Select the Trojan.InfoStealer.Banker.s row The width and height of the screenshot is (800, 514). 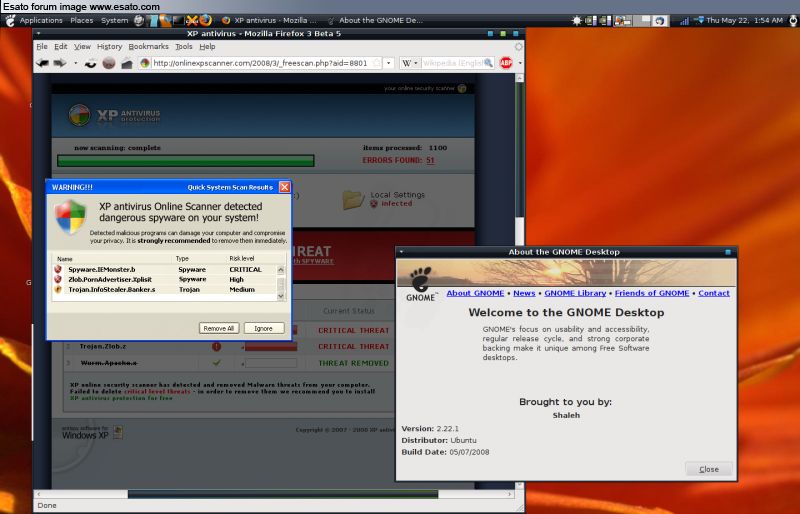tap(164, 289)
